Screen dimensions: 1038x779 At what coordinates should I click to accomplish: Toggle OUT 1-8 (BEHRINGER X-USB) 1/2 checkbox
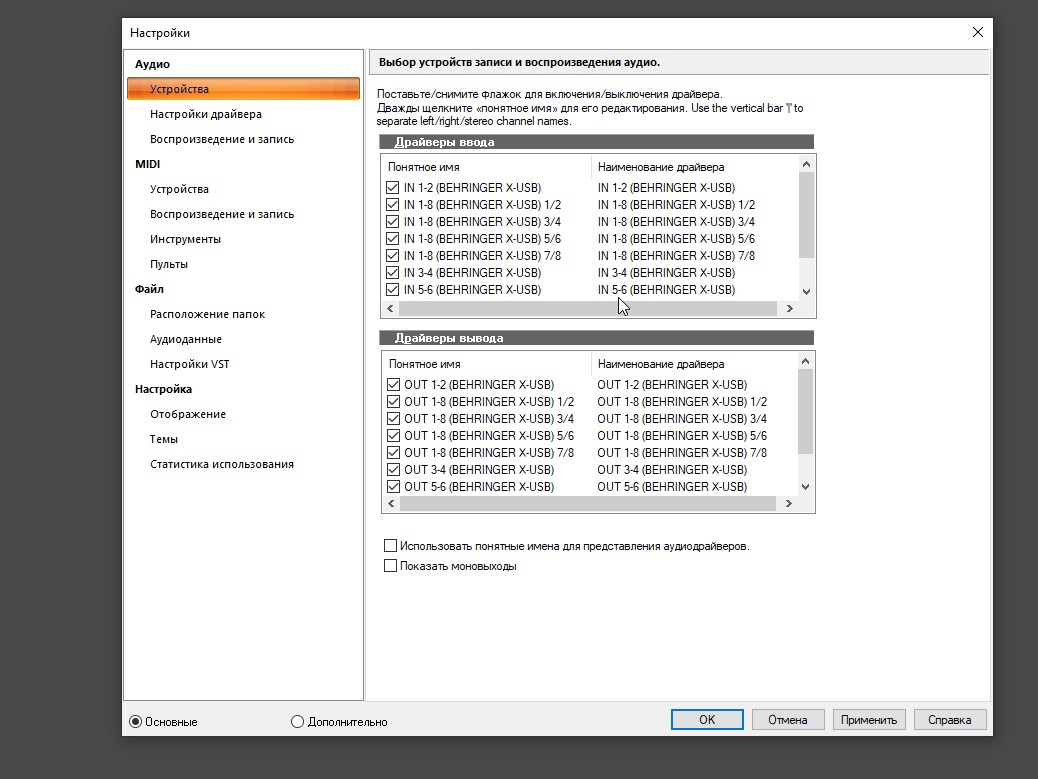point(393,402)
